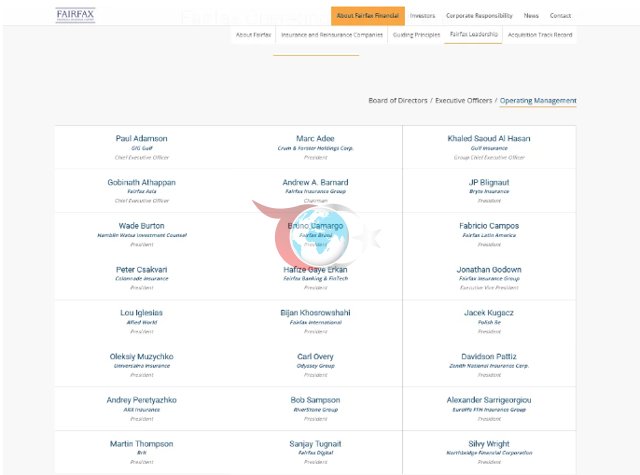Click the name Paul Adamson
640x475 pixels.
(x=141, y=138)
